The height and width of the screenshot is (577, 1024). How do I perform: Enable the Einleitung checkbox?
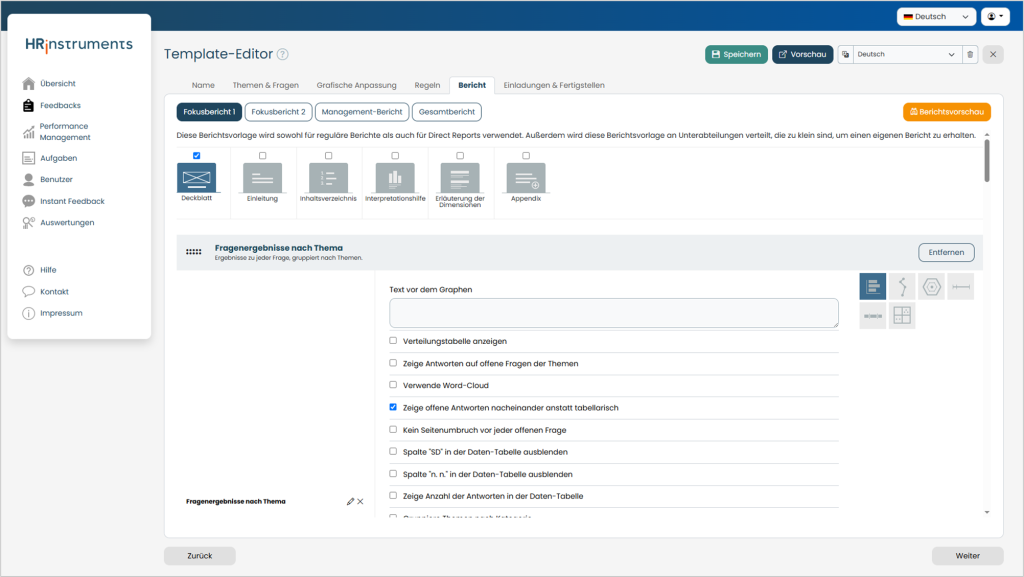(x=263, y=155)
